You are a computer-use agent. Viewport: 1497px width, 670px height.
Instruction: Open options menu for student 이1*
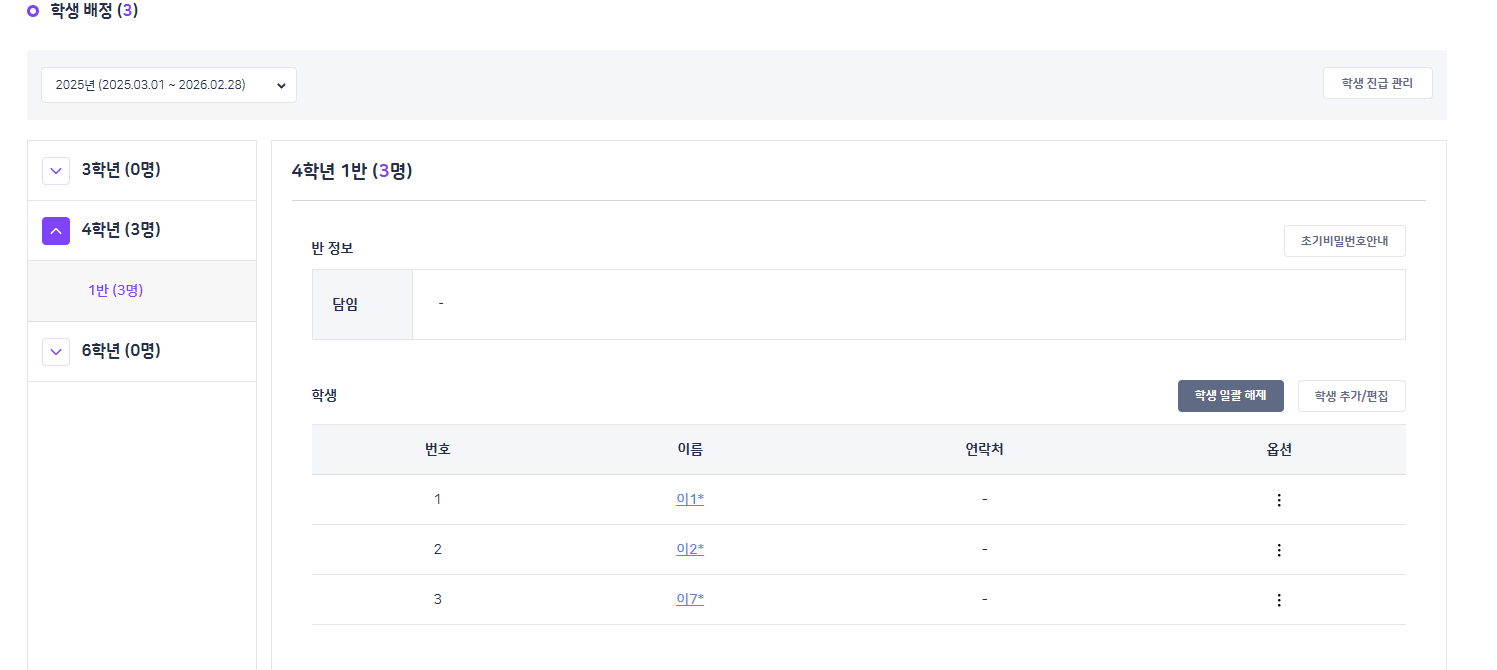[x=1278, y=500]
